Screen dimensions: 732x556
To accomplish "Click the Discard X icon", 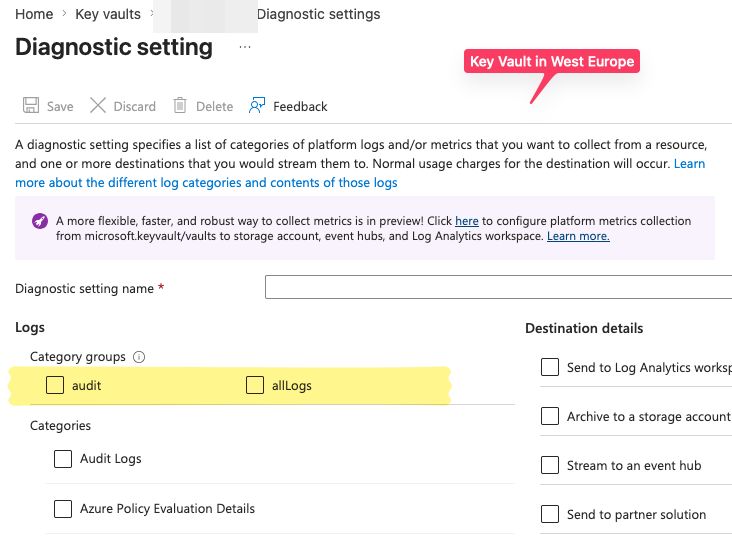I will 98,106.
